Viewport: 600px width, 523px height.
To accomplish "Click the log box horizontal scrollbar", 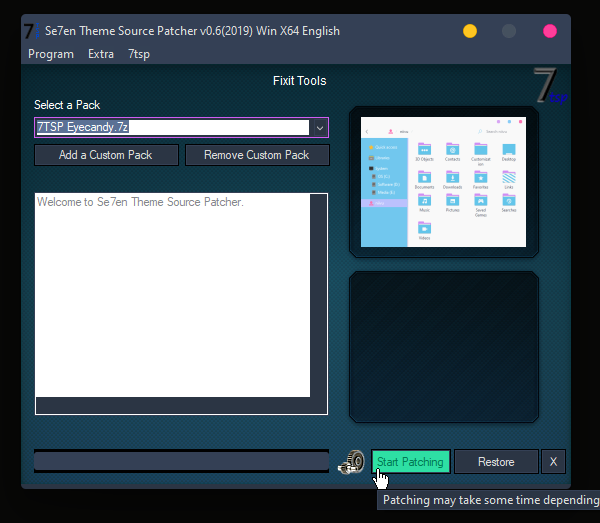I will pos(173,406).
